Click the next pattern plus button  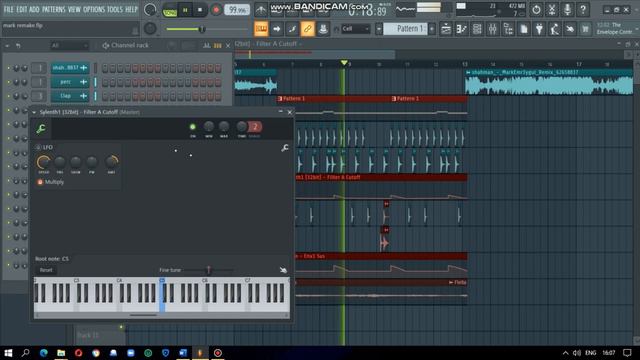pyautogui.click(x=431, y=29)
